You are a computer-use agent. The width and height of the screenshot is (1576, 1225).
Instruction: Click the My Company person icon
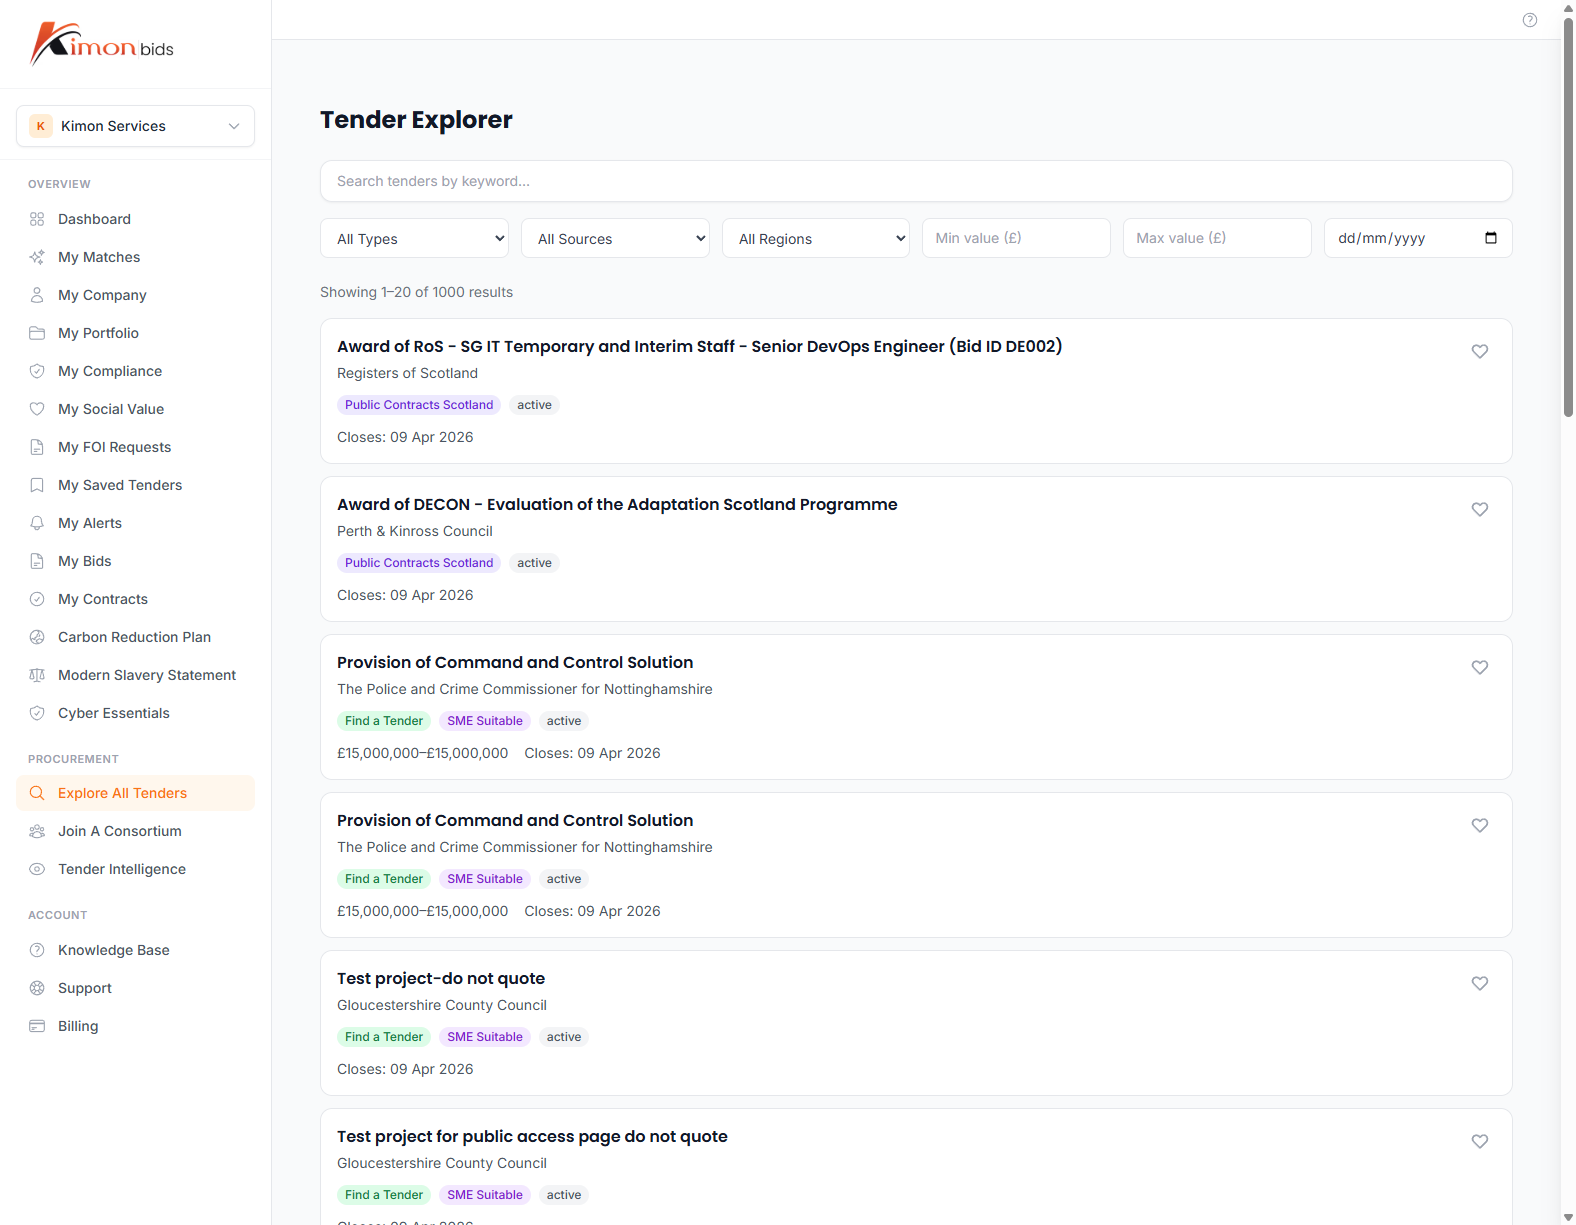point(37,295)
